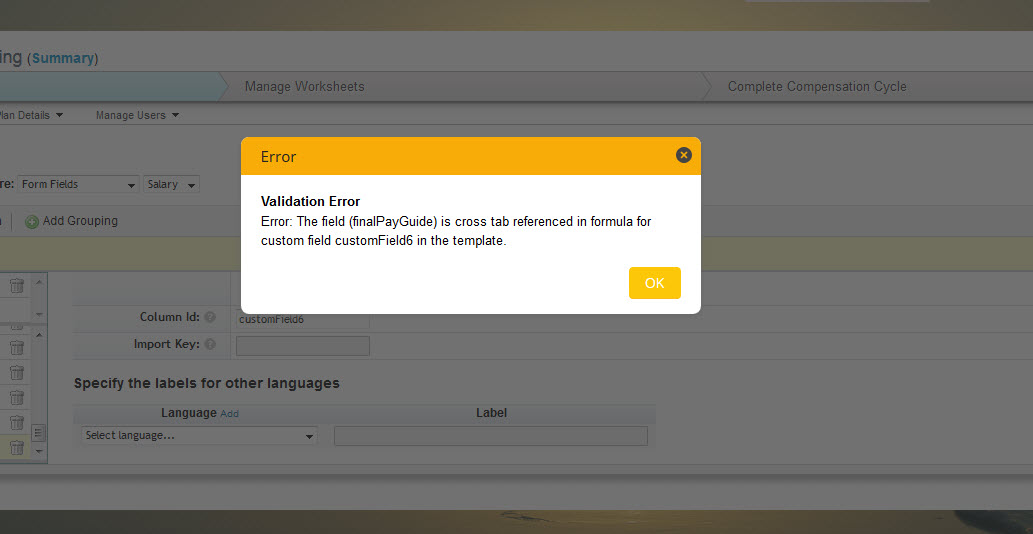This screenshot has height=534, width=1033.
Task: Show help for Column Id
Action: pos(210,317)
